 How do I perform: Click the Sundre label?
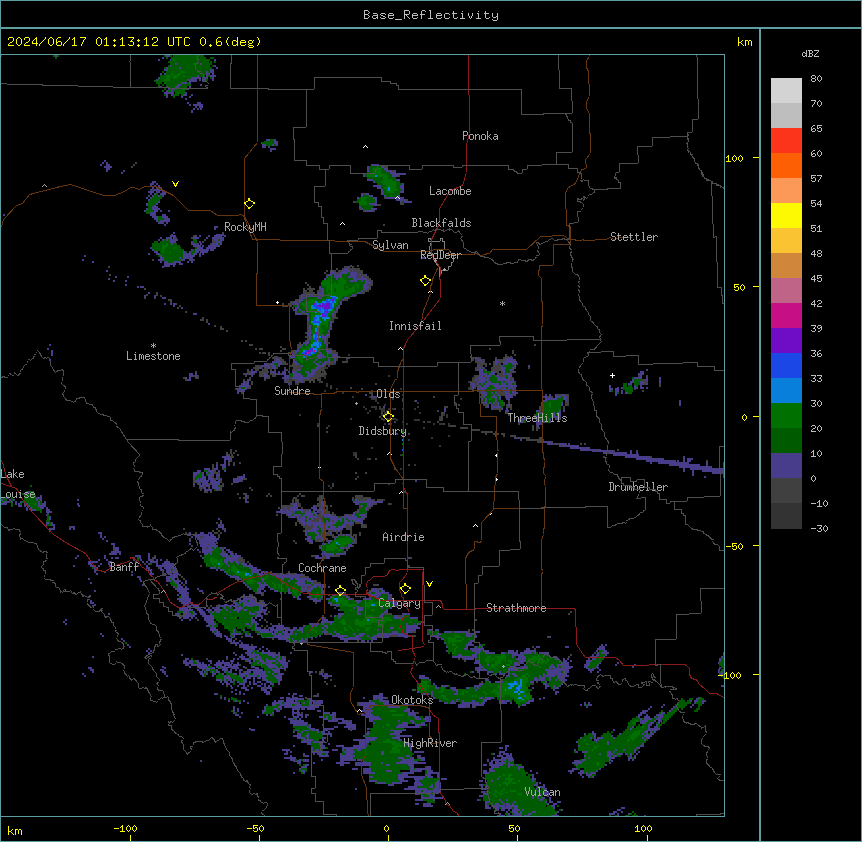pyautogui.click(x=292, y=391)
